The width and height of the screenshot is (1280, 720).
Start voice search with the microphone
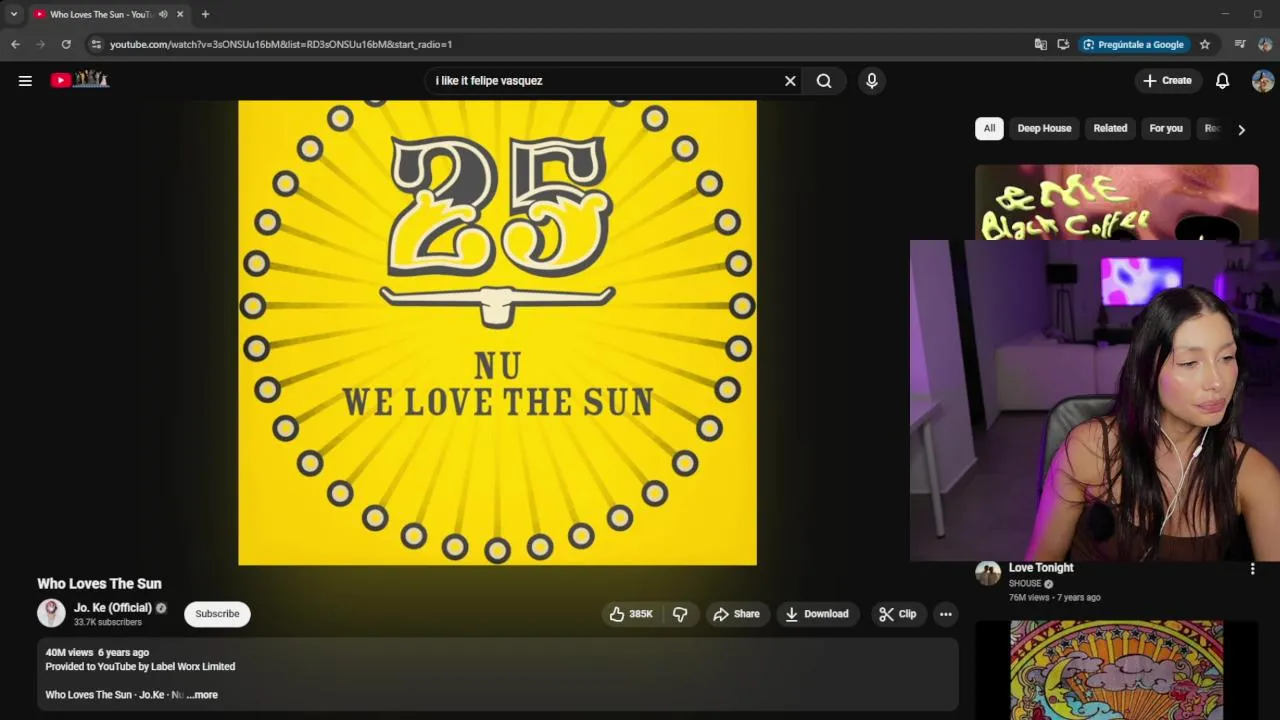872,81
